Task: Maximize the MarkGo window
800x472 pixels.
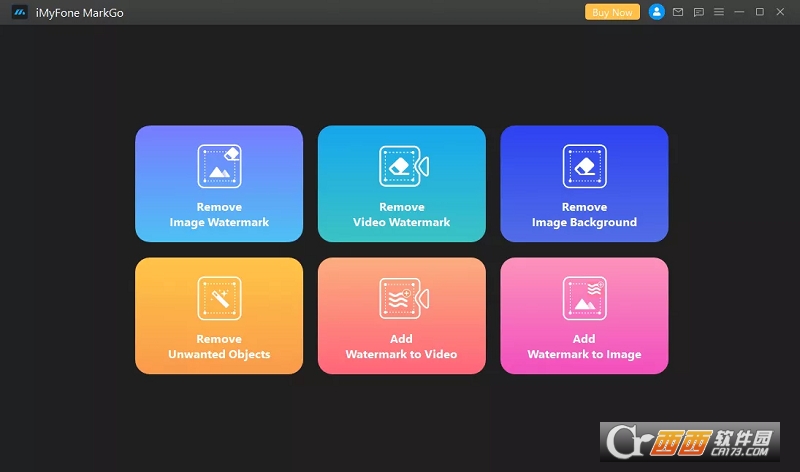Action: (759, 12)
